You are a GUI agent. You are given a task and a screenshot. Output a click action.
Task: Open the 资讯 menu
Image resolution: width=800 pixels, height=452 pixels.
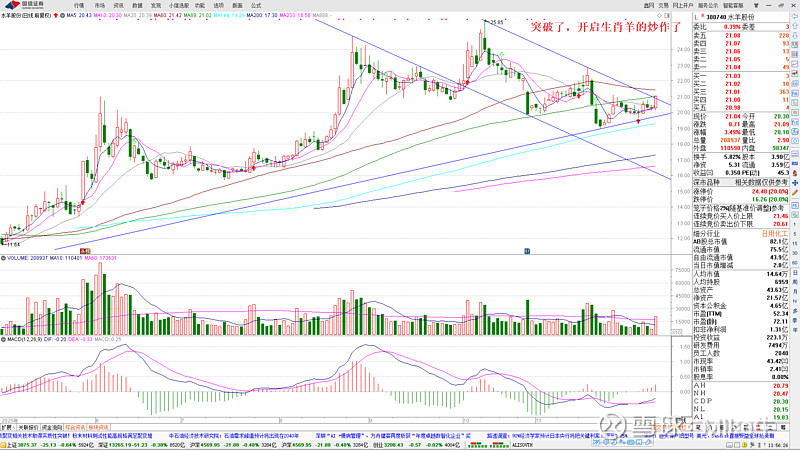118,5
